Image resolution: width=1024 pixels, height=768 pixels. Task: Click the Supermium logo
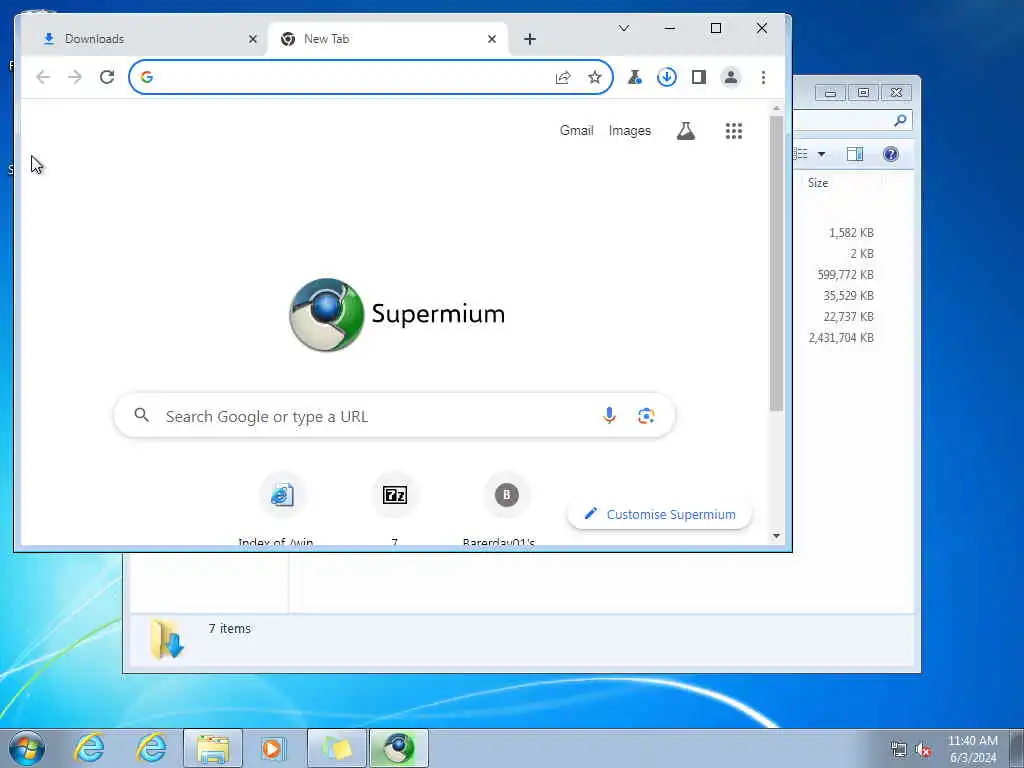(396, 315)
